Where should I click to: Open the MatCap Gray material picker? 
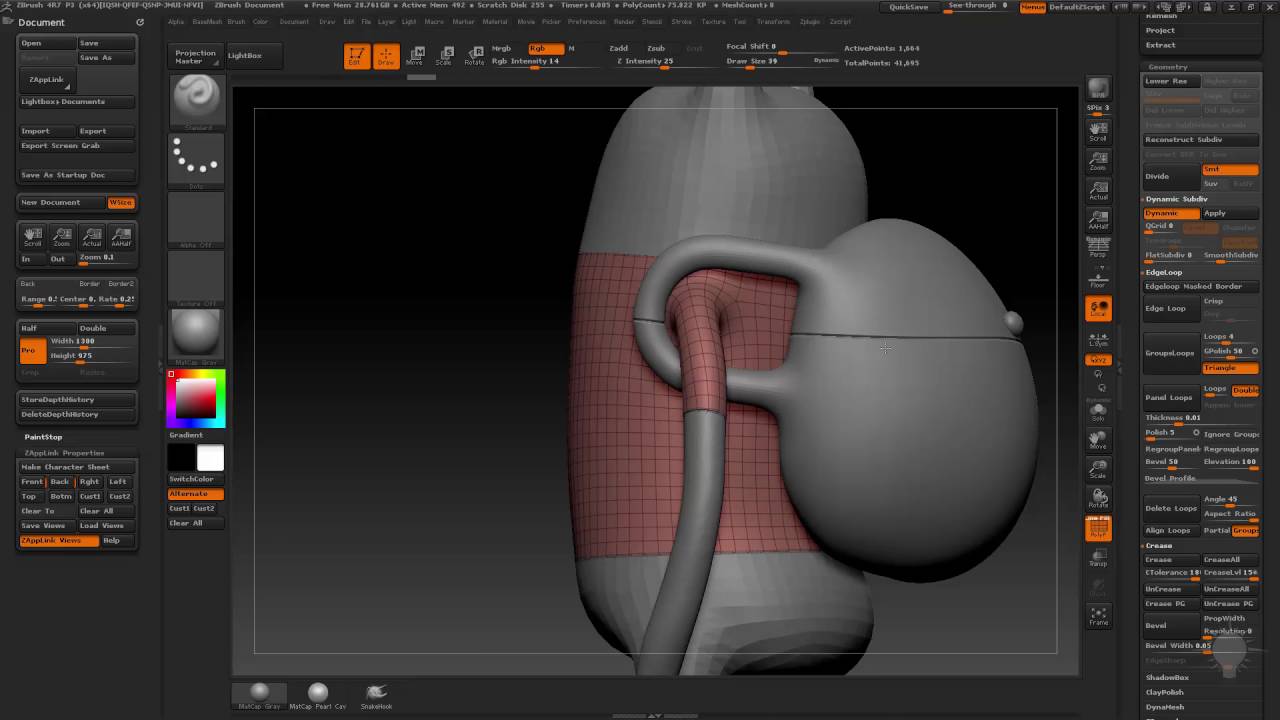(197, 335)
